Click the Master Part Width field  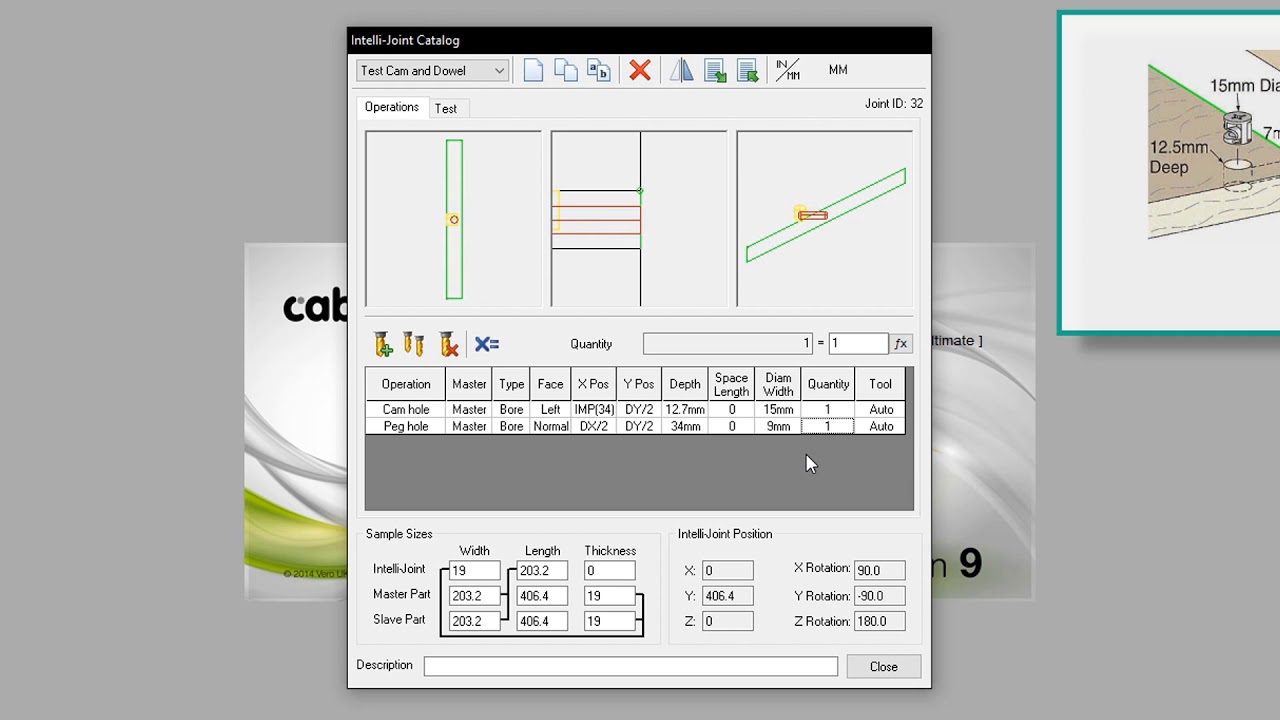[474, 595]
